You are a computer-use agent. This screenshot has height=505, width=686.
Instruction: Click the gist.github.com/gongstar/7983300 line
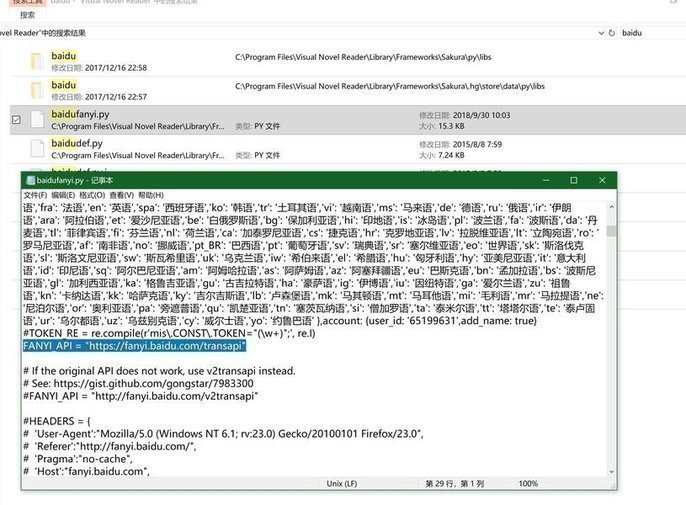coord(138,383)
